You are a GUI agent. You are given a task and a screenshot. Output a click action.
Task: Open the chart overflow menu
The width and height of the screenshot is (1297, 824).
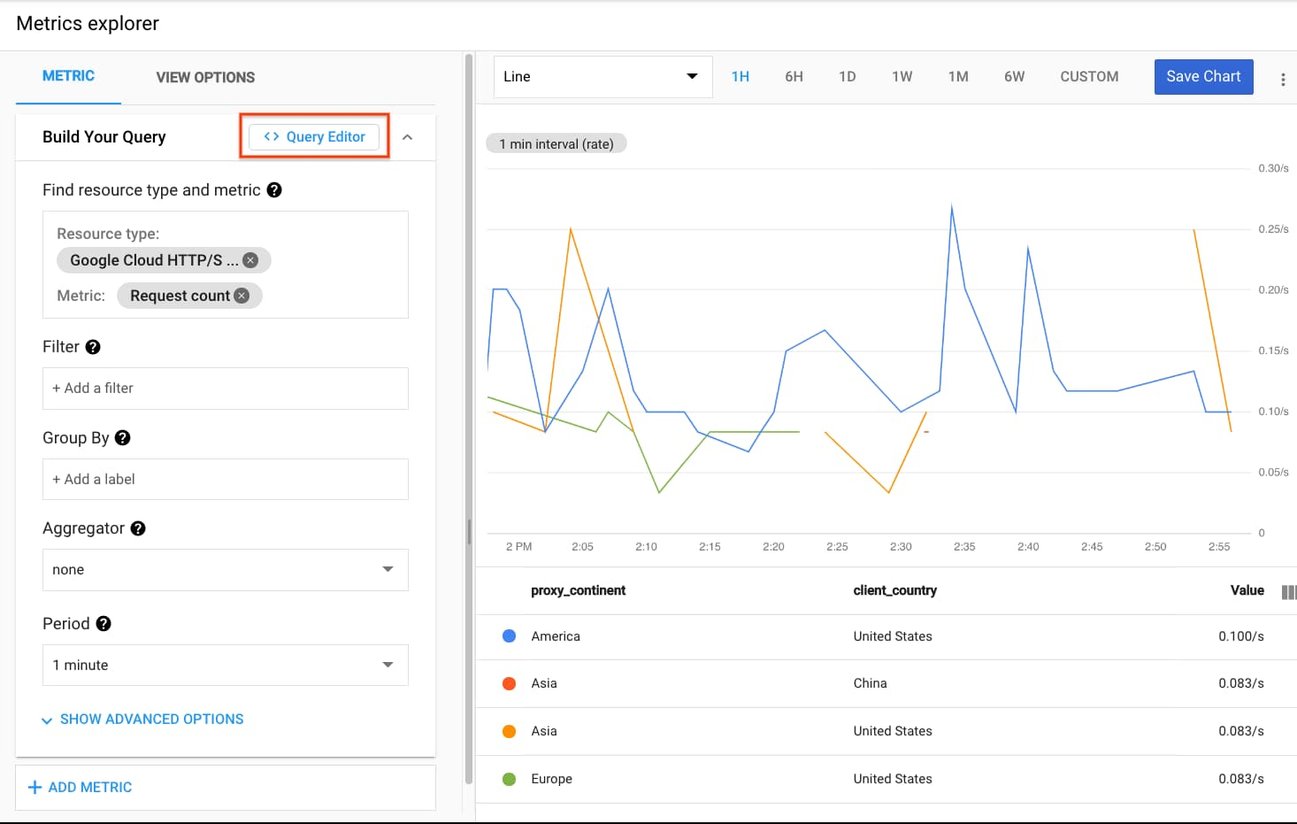[1283, 78]
